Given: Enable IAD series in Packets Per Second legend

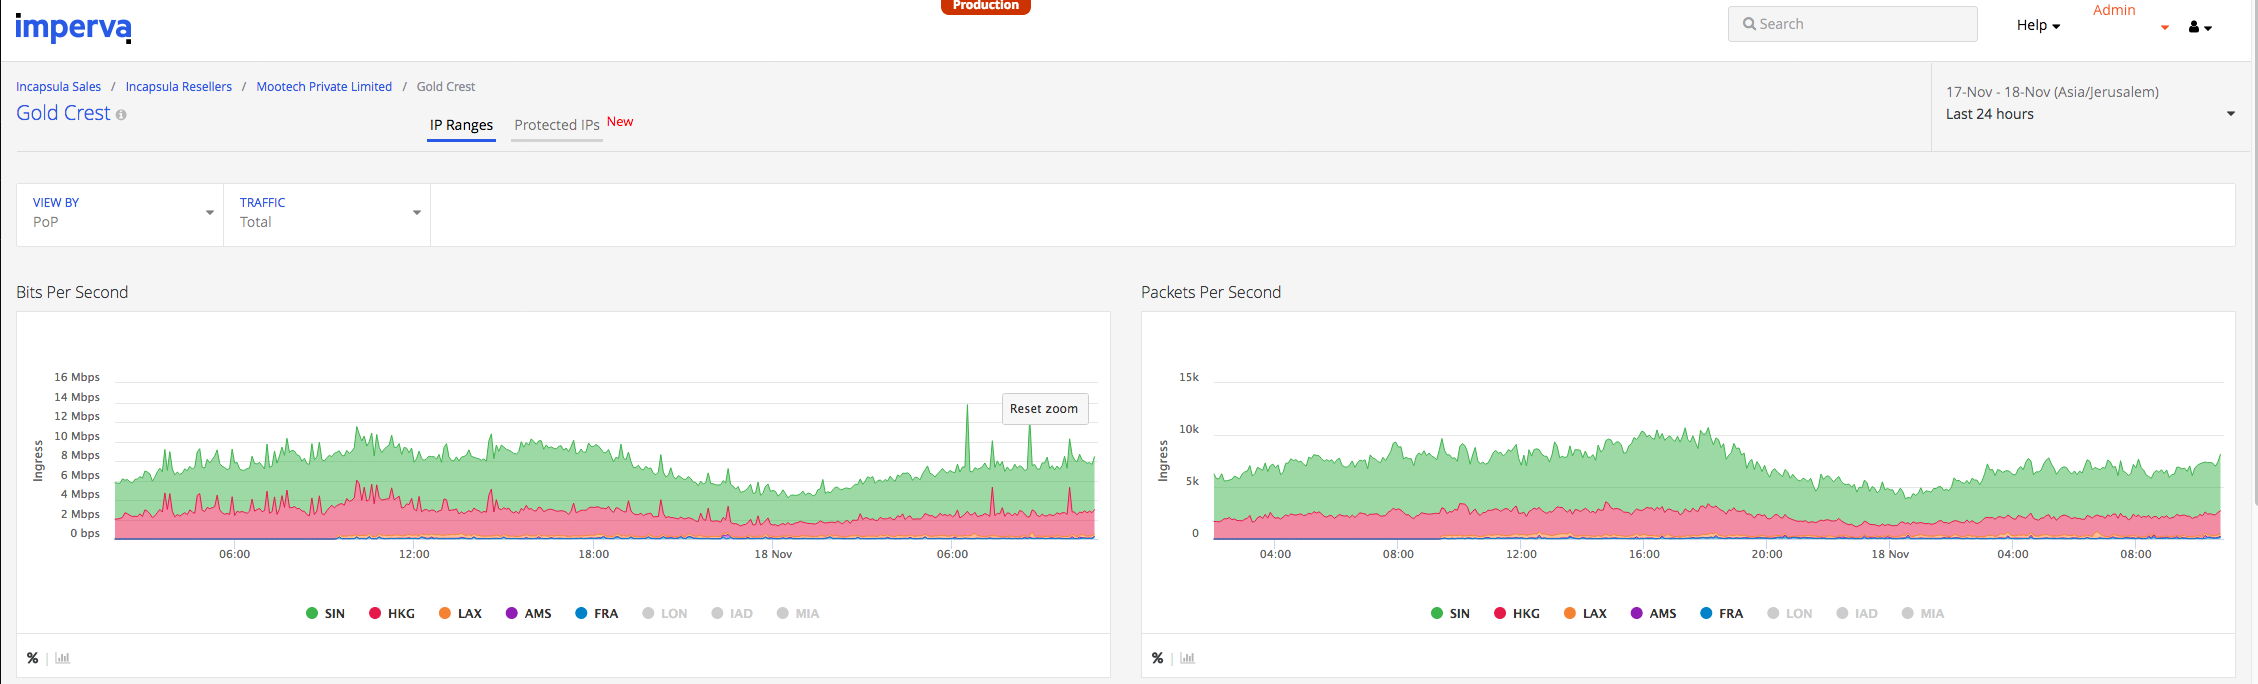Looking at the screenshot, I should point(1857,613).
